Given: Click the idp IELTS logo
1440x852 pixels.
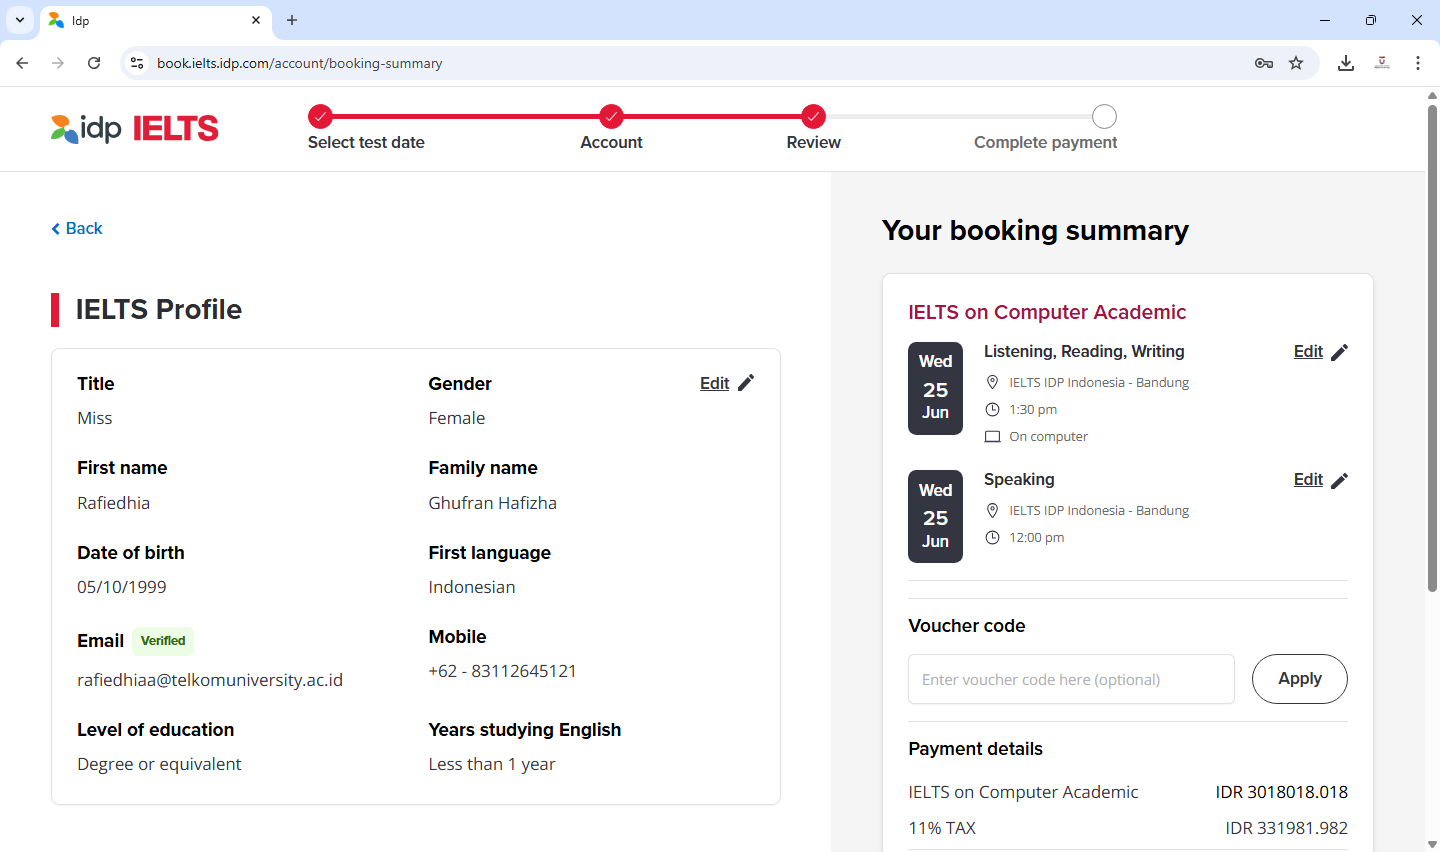Looking at the screenshot, I should 135,129.
